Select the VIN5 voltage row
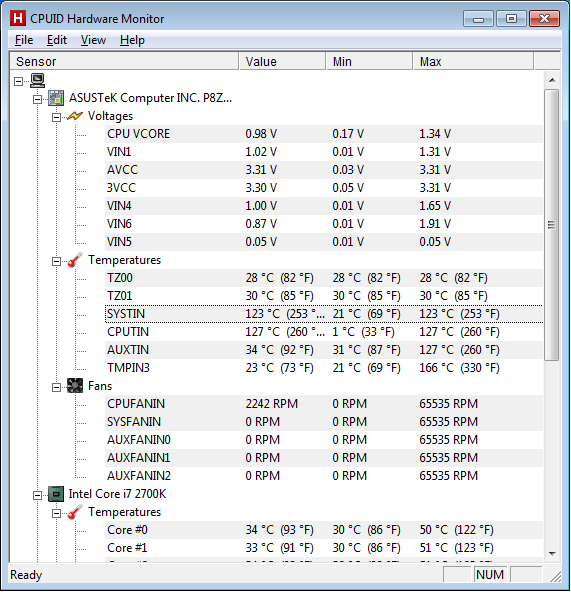Viewport: 571px width, 592px height. click(324, 242)
